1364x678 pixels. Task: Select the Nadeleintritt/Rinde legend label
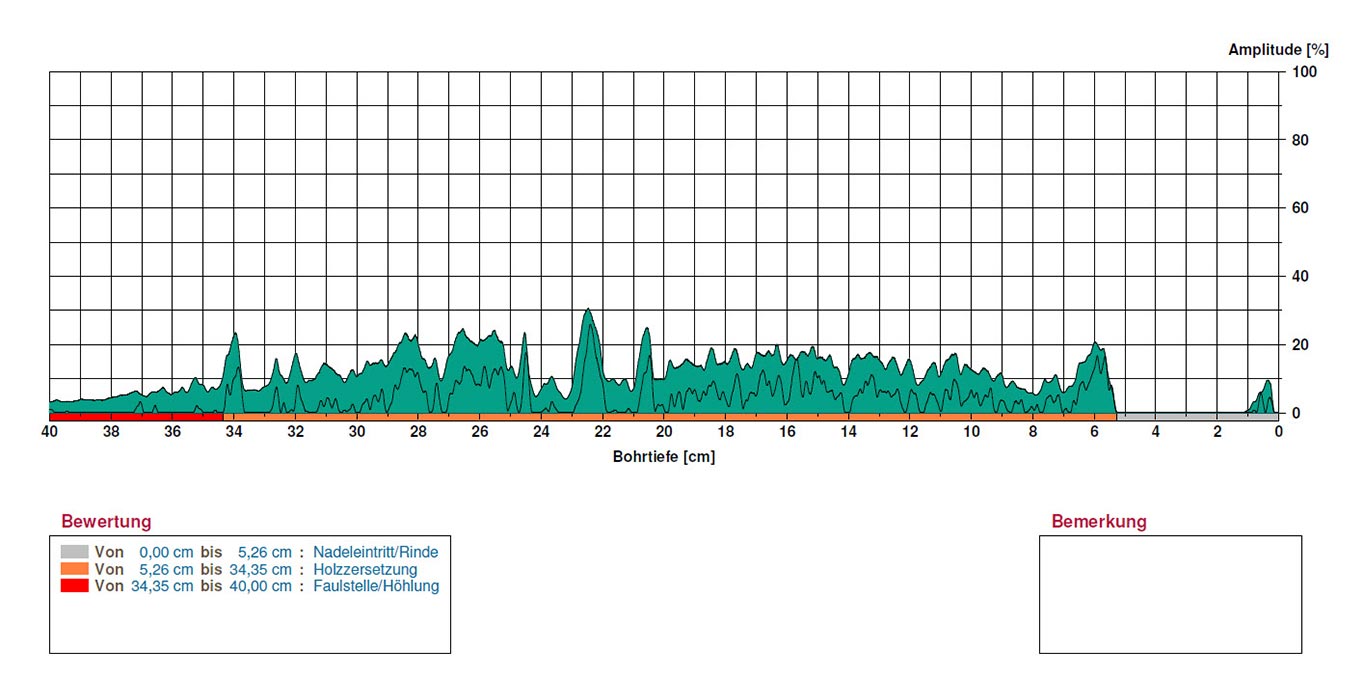pyautogui.click(x=375, y=552)
